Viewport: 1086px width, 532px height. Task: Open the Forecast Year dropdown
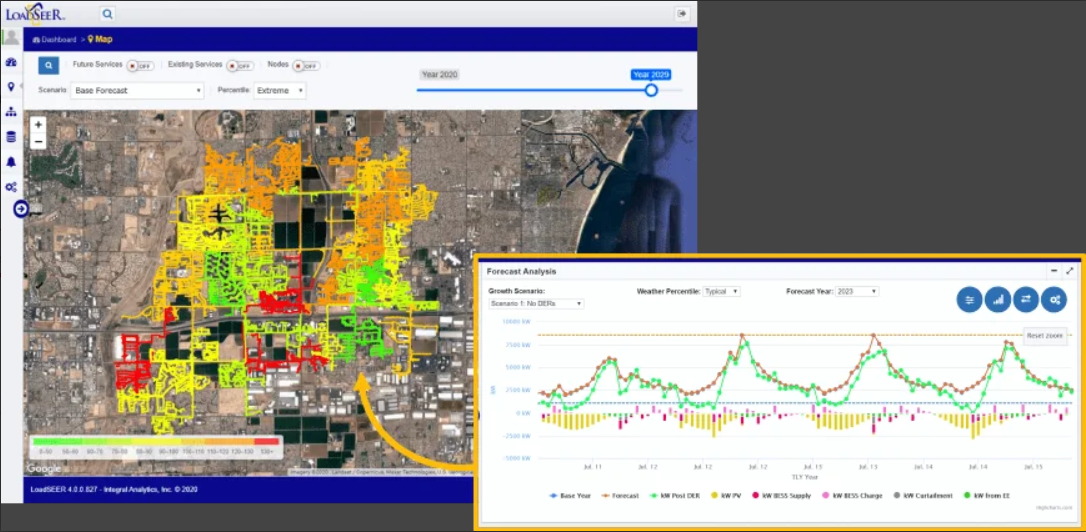857,292
